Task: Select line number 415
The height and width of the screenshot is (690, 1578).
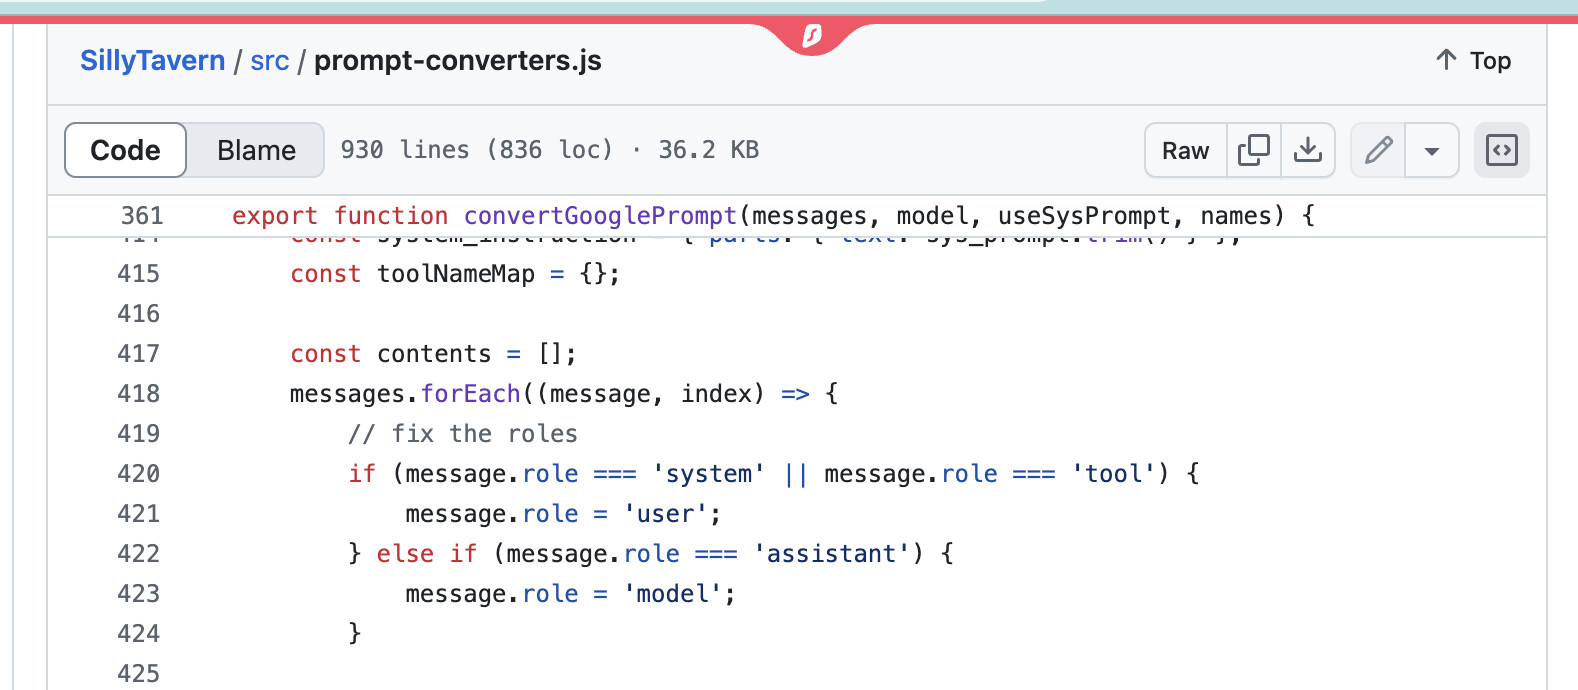Action: (138, 274)
